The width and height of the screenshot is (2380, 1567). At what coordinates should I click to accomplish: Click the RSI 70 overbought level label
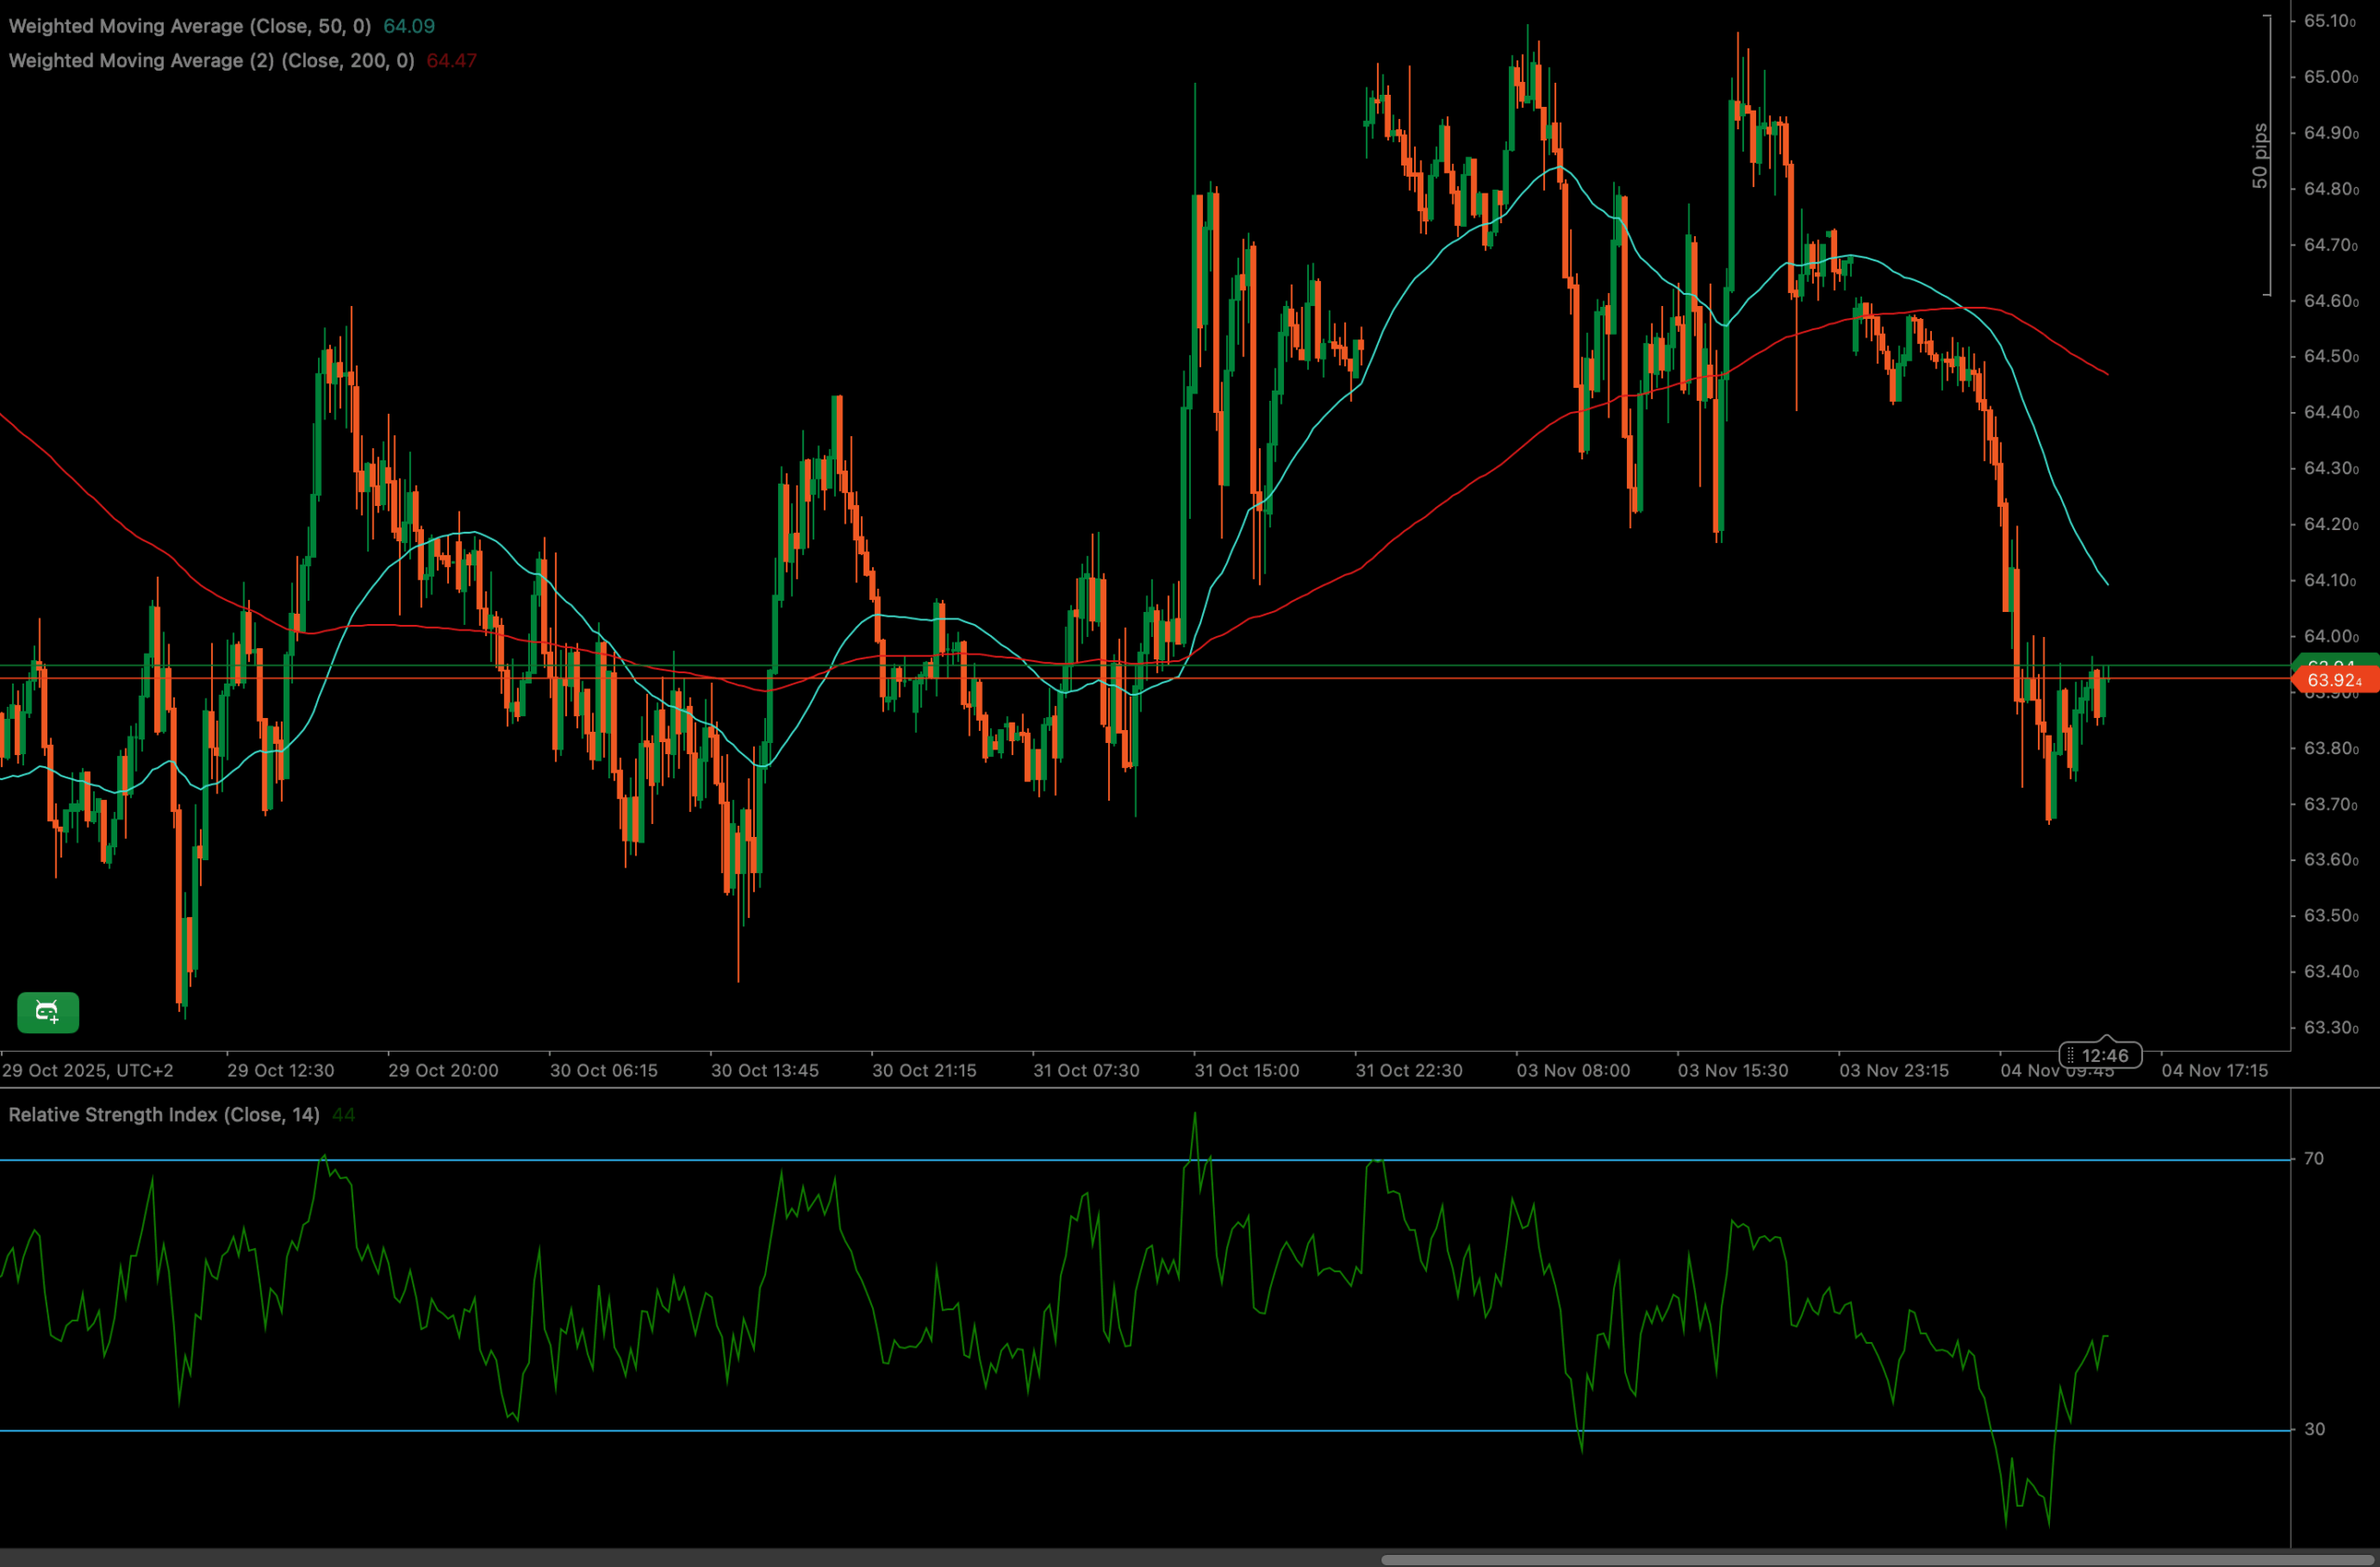coord(2314,1159)
